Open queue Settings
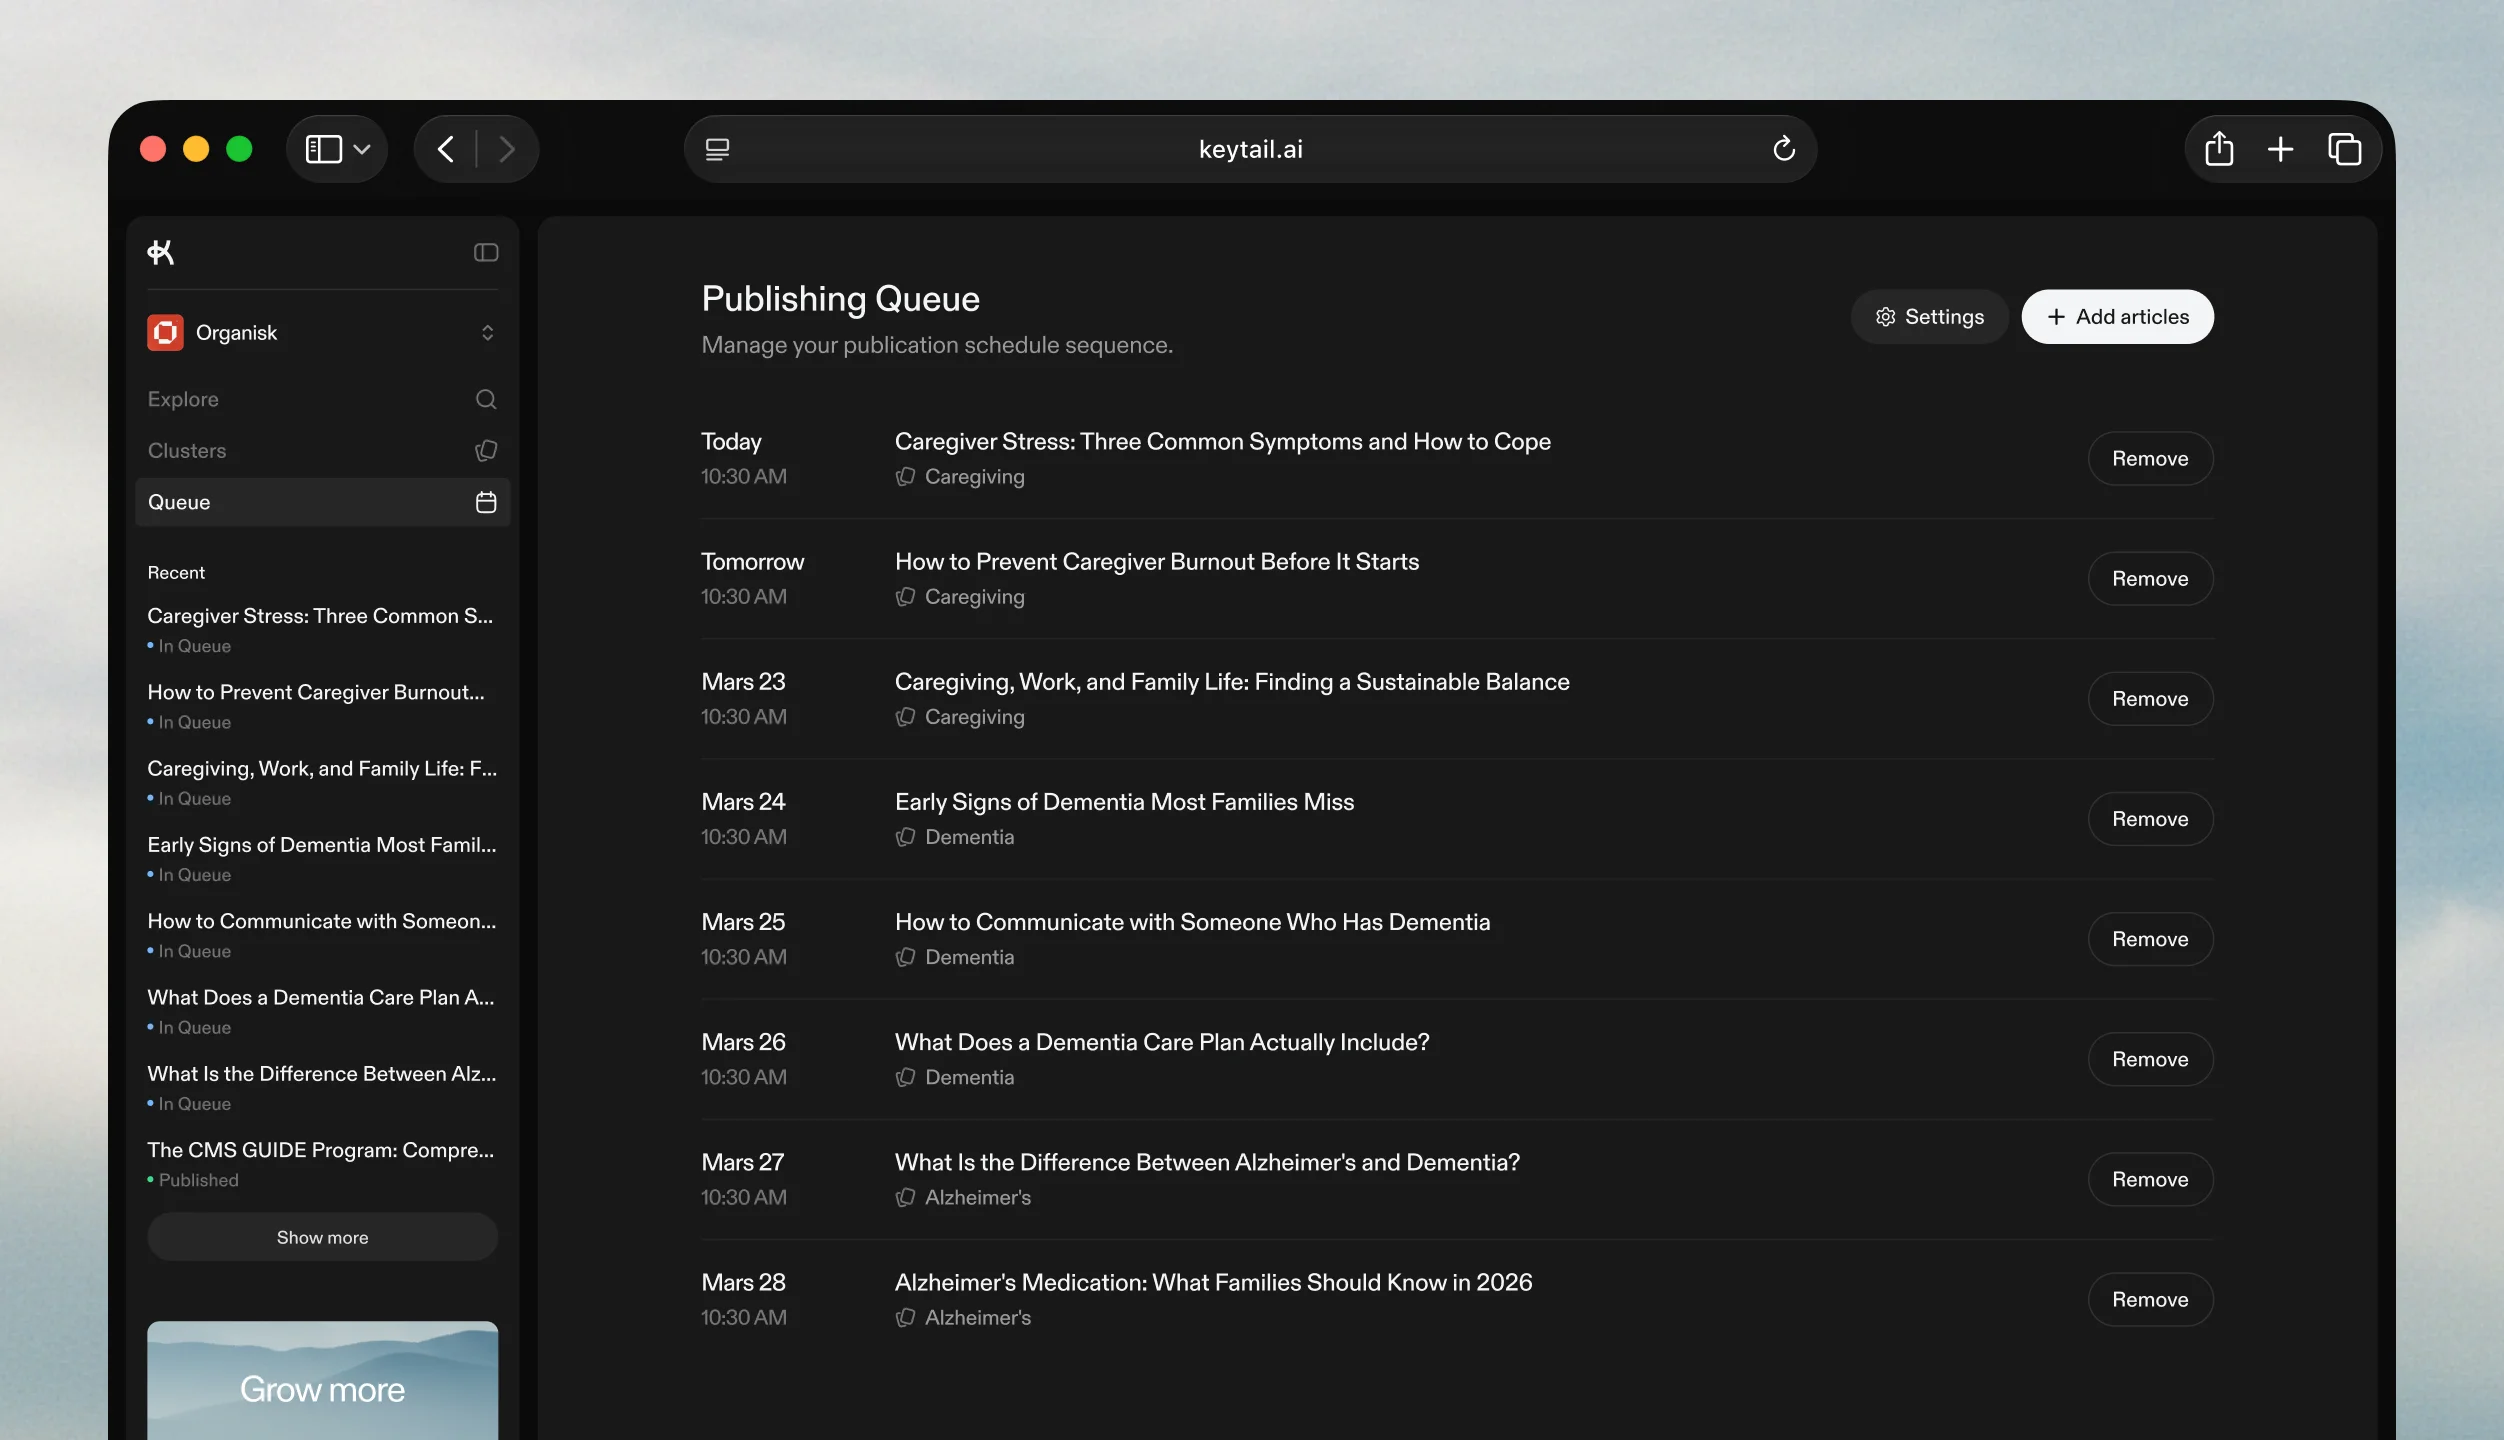Screen dimensions: 2504x1440 (1928, 316)
